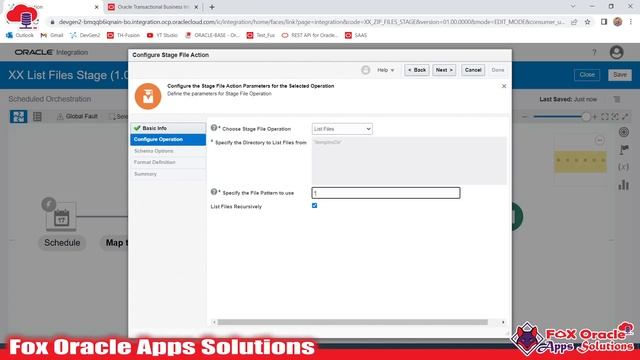This screenshot has width=640, height=360.
Task: Switch to canvas layout view
Action: coord(18,117)
